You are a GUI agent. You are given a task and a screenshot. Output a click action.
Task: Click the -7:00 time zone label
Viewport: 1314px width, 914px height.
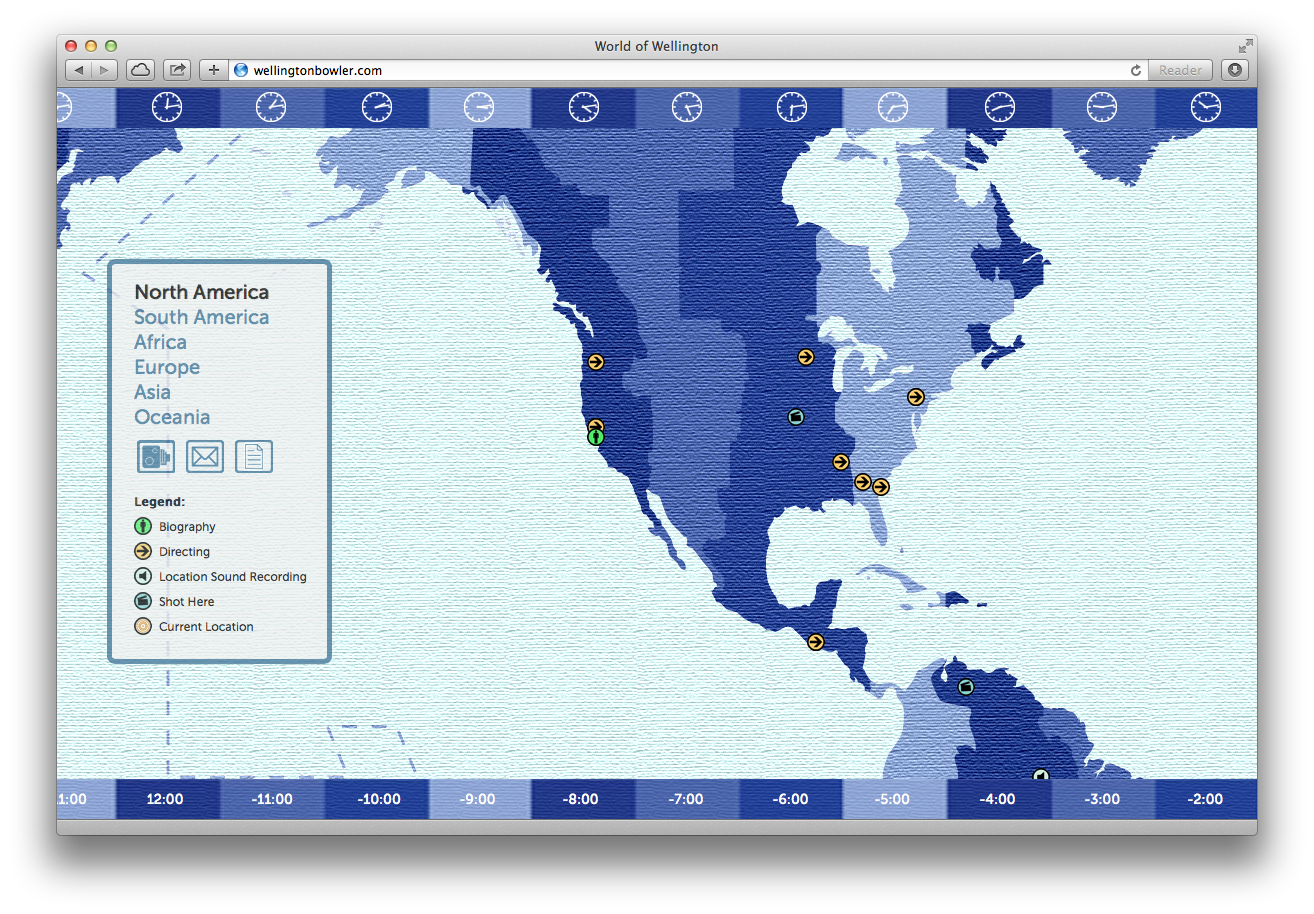click(x=686, y=799)
